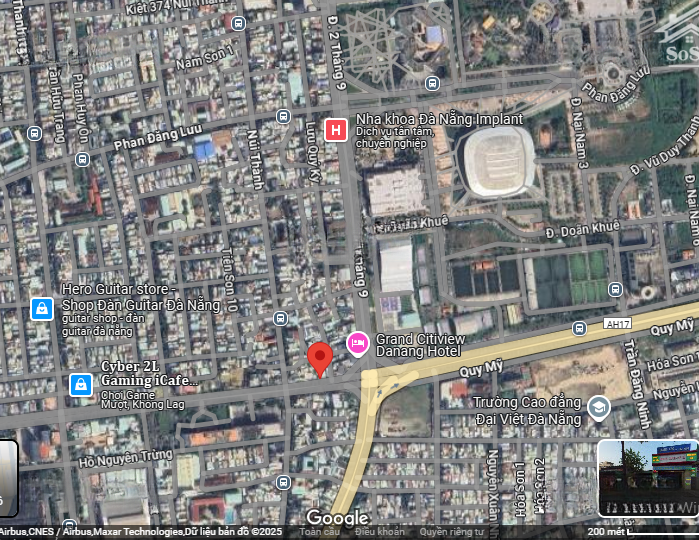Screen dimensions: 699x540
Task: Select the Trường Cao đẳng Đại Việt school icon
Action: 599,408
